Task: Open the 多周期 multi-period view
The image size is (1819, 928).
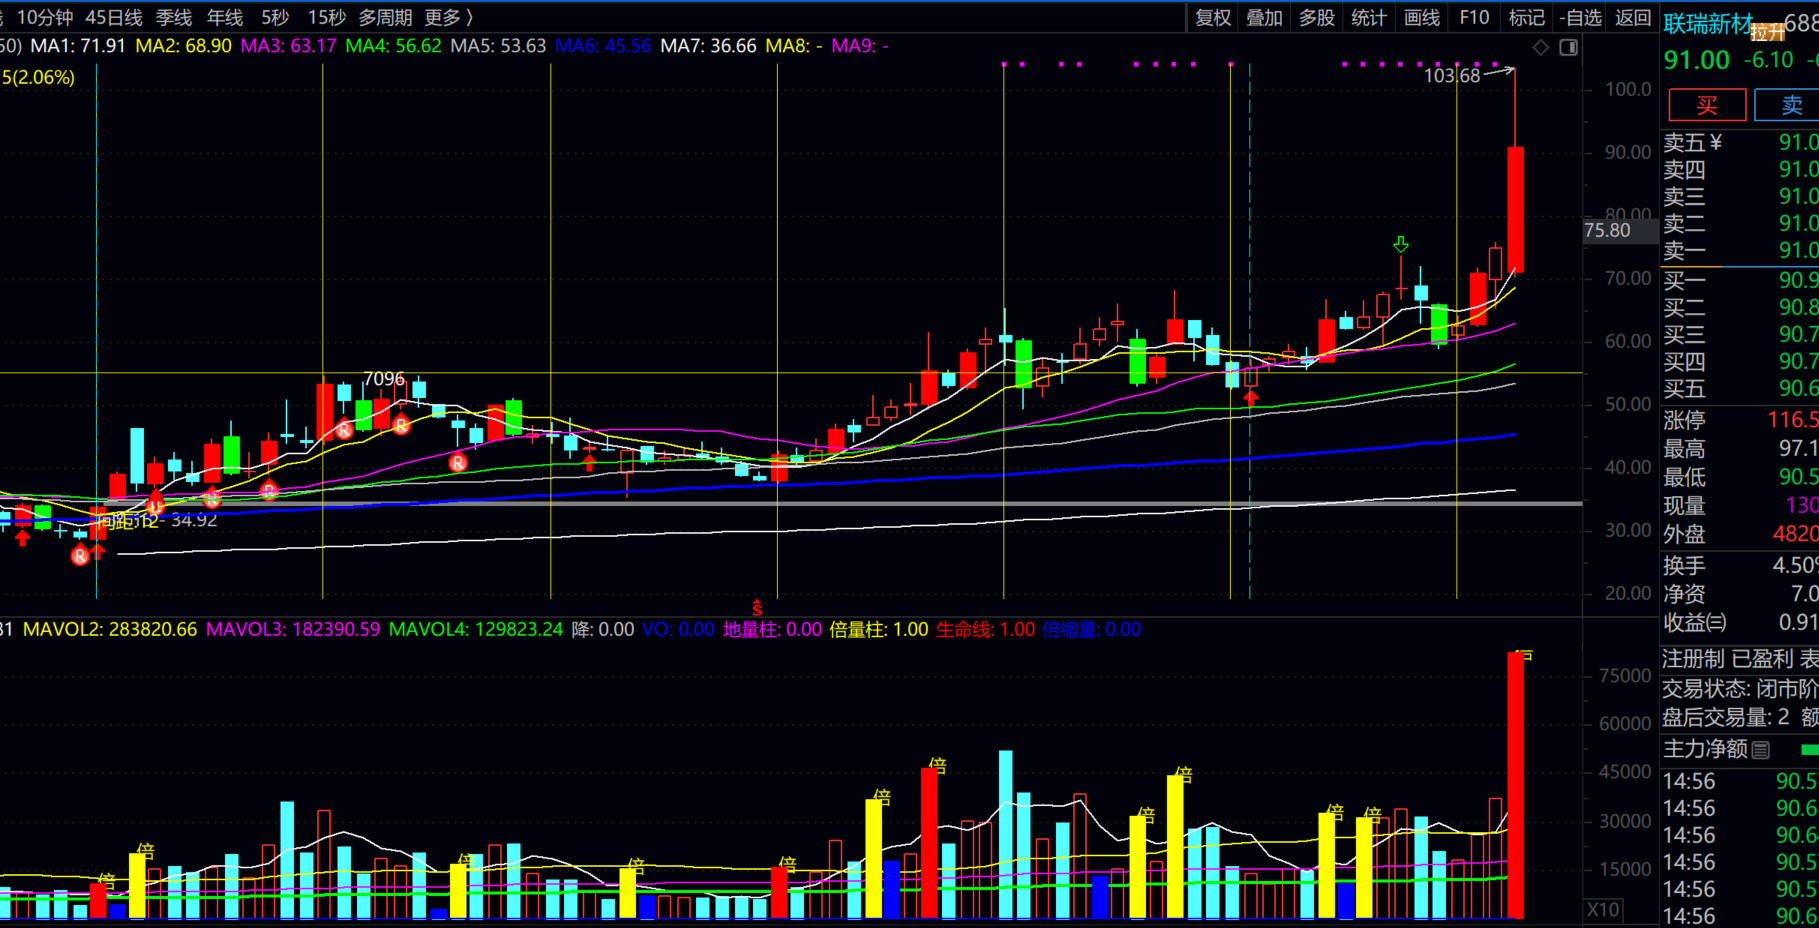Action: (x=385, y=17)
